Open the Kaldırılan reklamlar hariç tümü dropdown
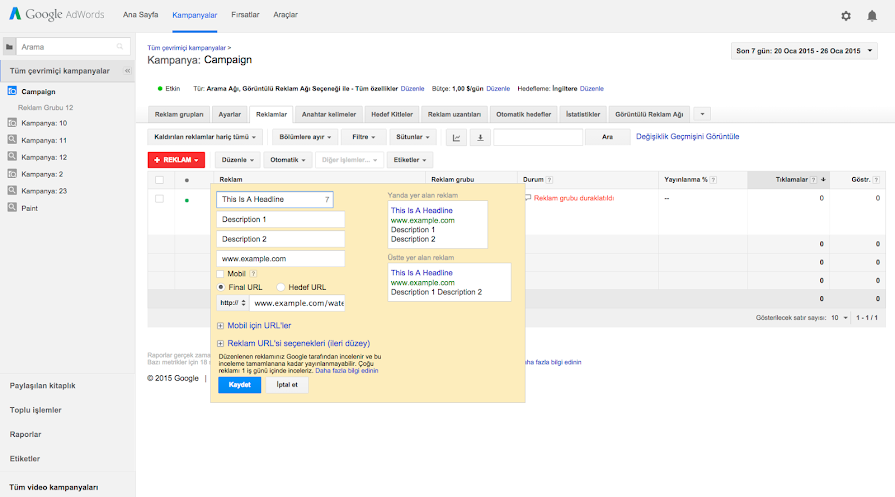 coord(205,137)
